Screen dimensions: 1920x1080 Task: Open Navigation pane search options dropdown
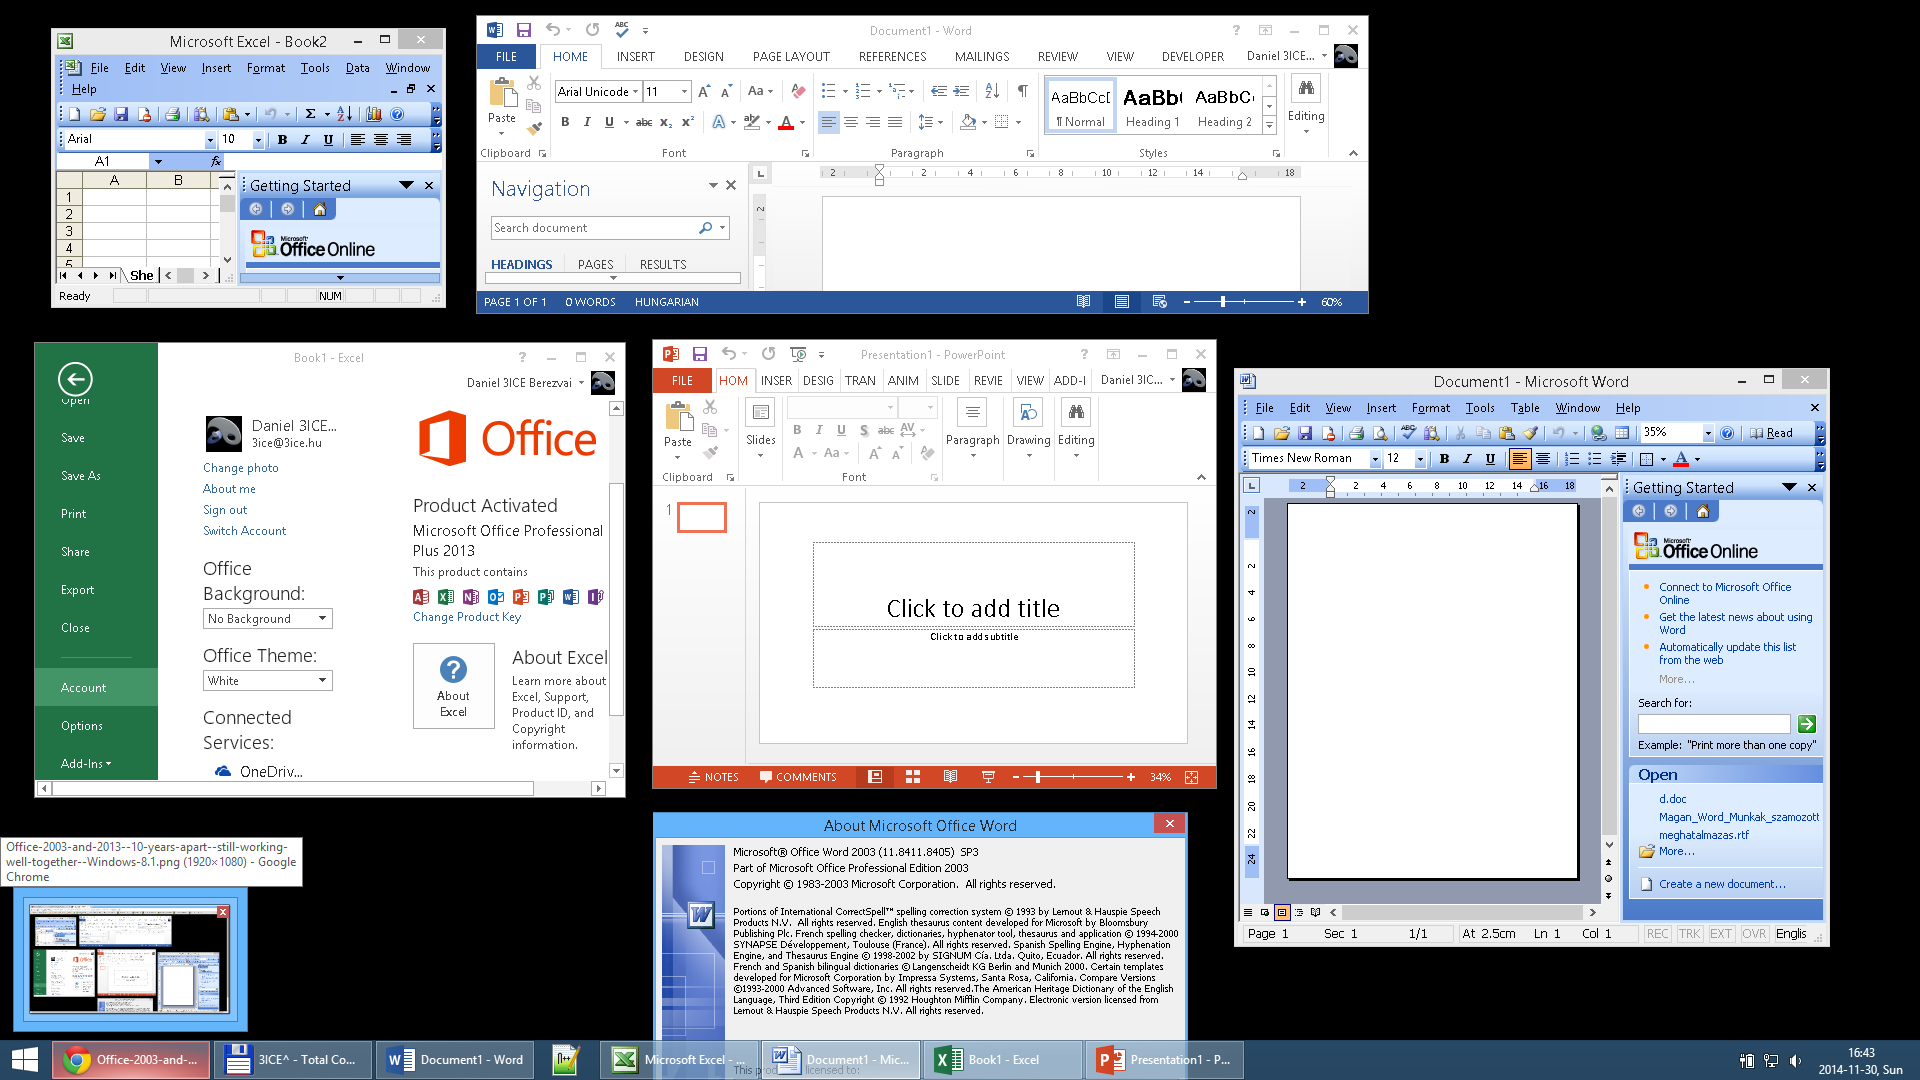pyautogui.click(x=722, y=228)
